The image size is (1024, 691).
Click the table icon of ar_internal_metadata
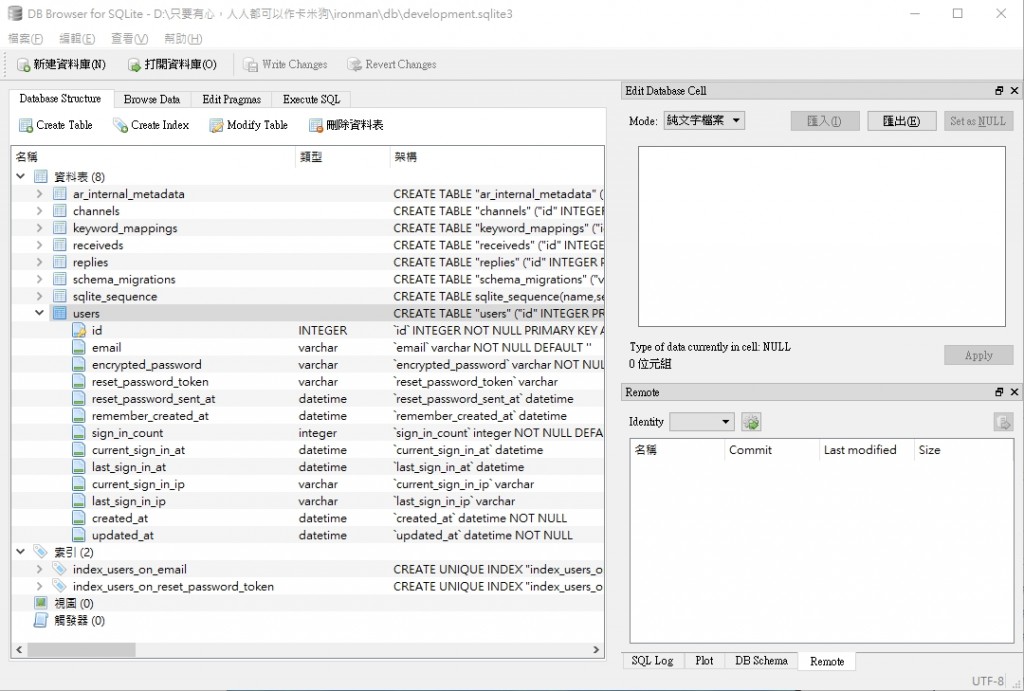point(59,194)
